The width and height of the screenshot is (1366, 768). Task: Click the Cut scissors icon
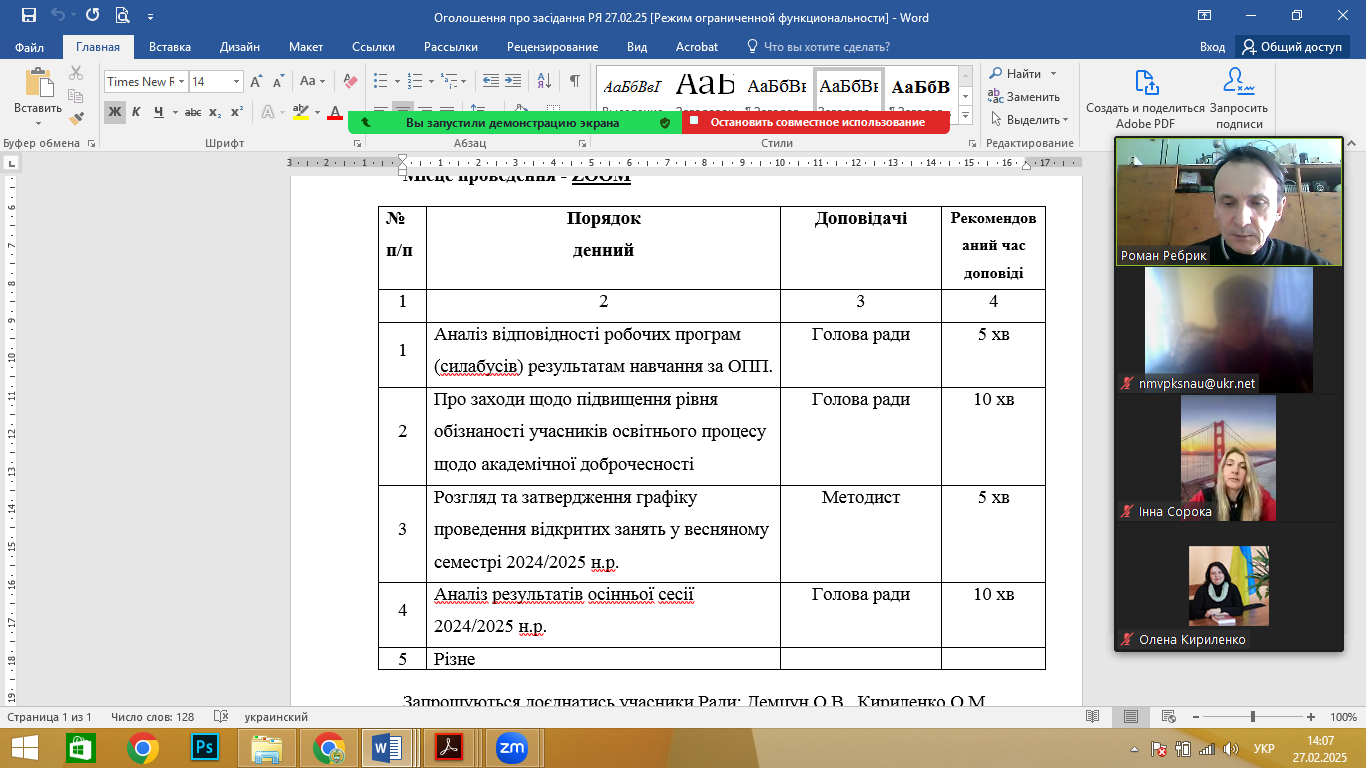coord(76,73)
